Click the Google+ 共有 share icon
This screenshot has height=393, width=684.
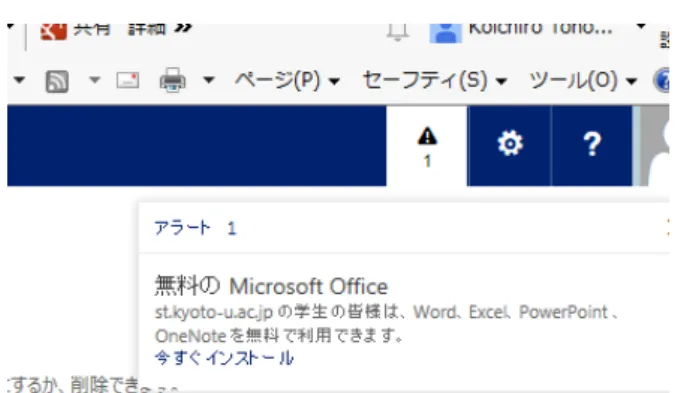point(54,31)
